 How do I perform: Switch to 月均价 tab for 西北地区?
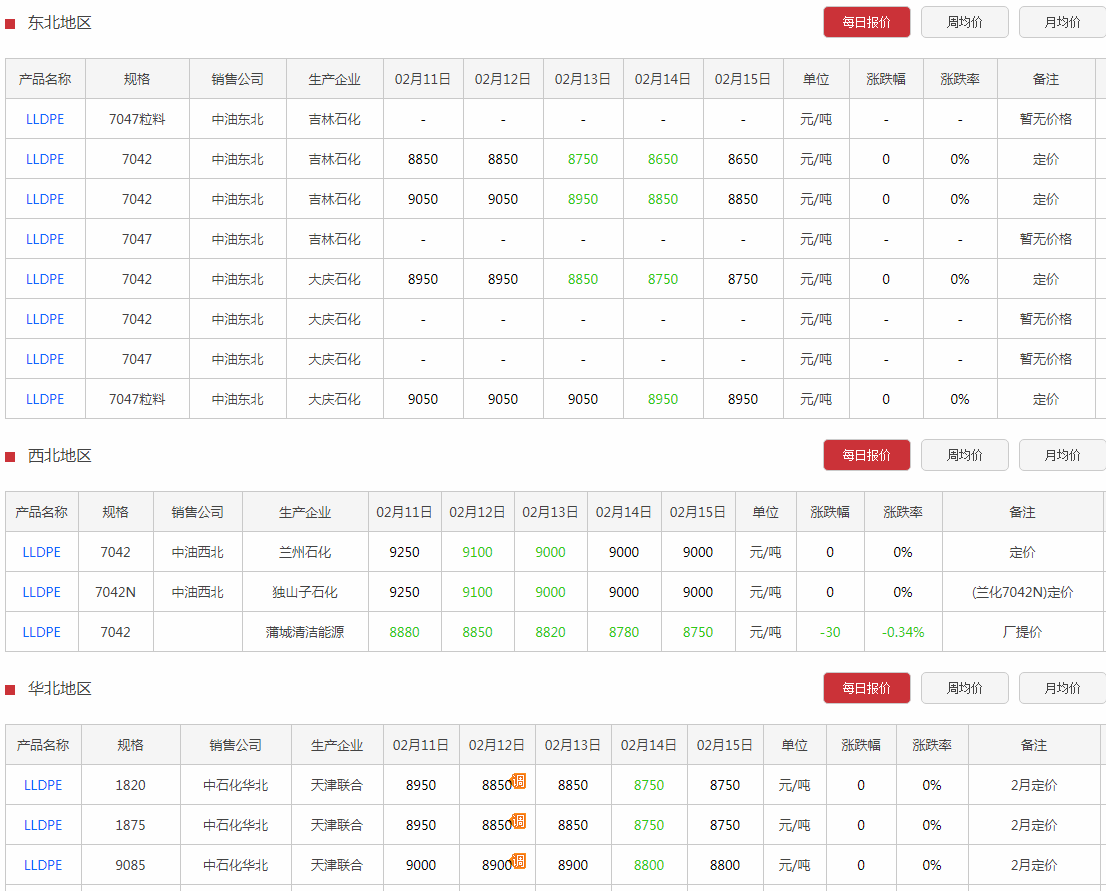coord(1062,456)
